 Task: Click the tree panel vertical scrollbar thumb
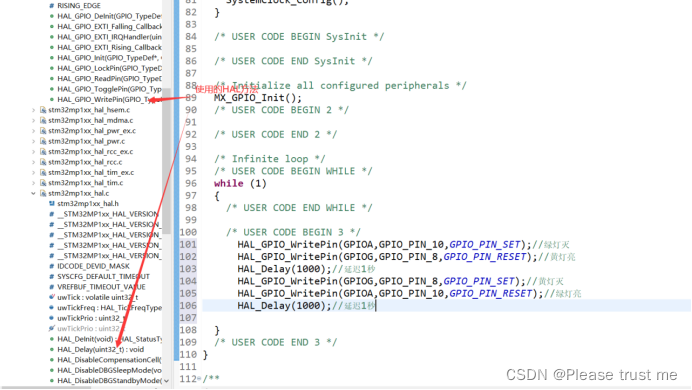(x=166, y=161)
